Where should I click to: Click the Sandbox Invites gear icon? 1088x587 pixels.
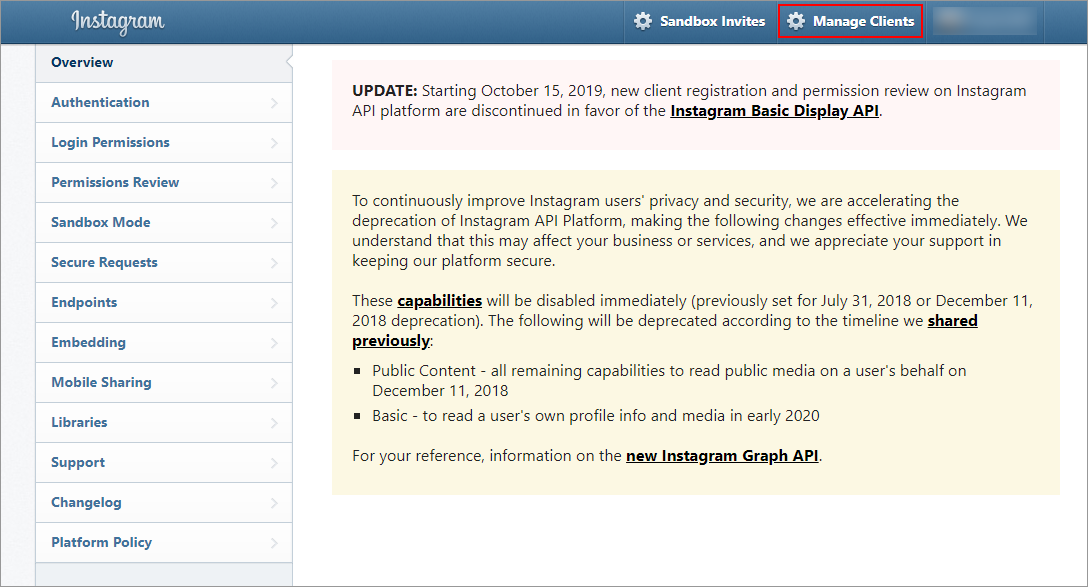(643, 21)
